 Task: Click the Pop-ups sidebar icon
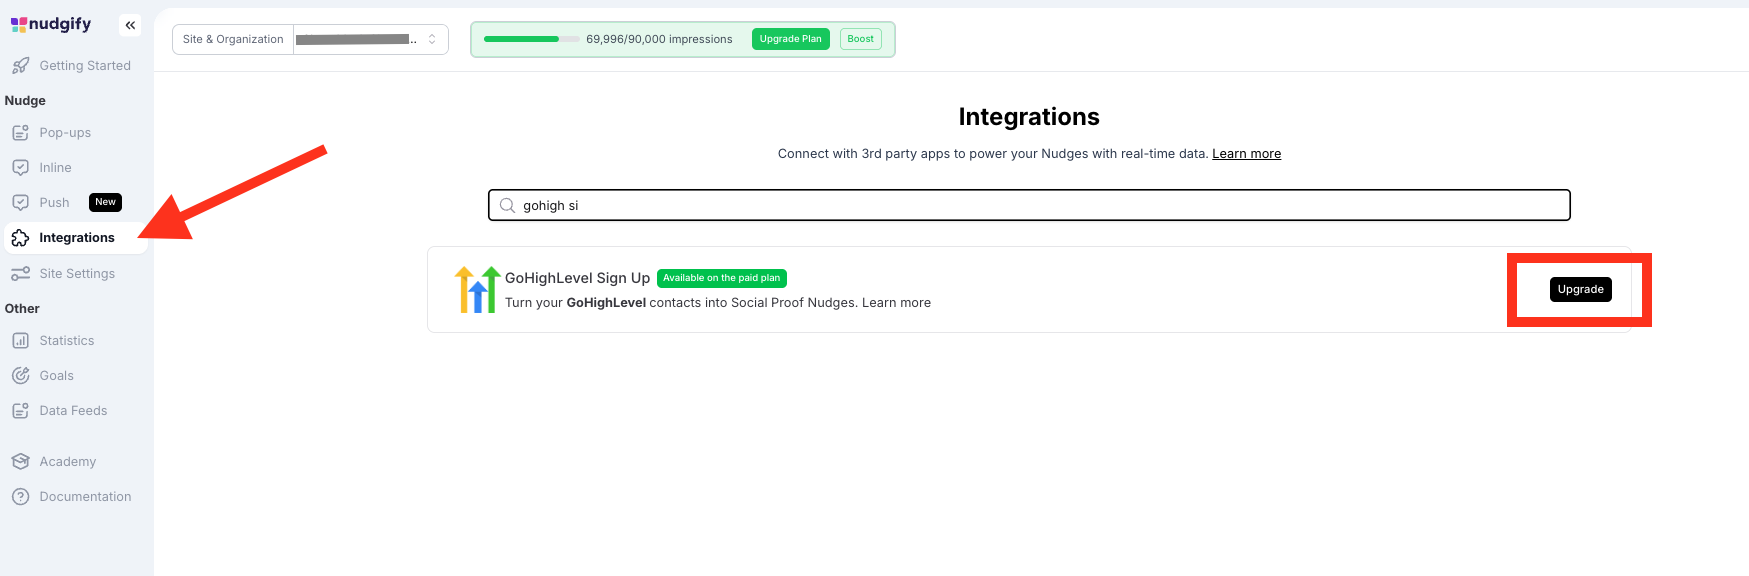coord(20,133)
